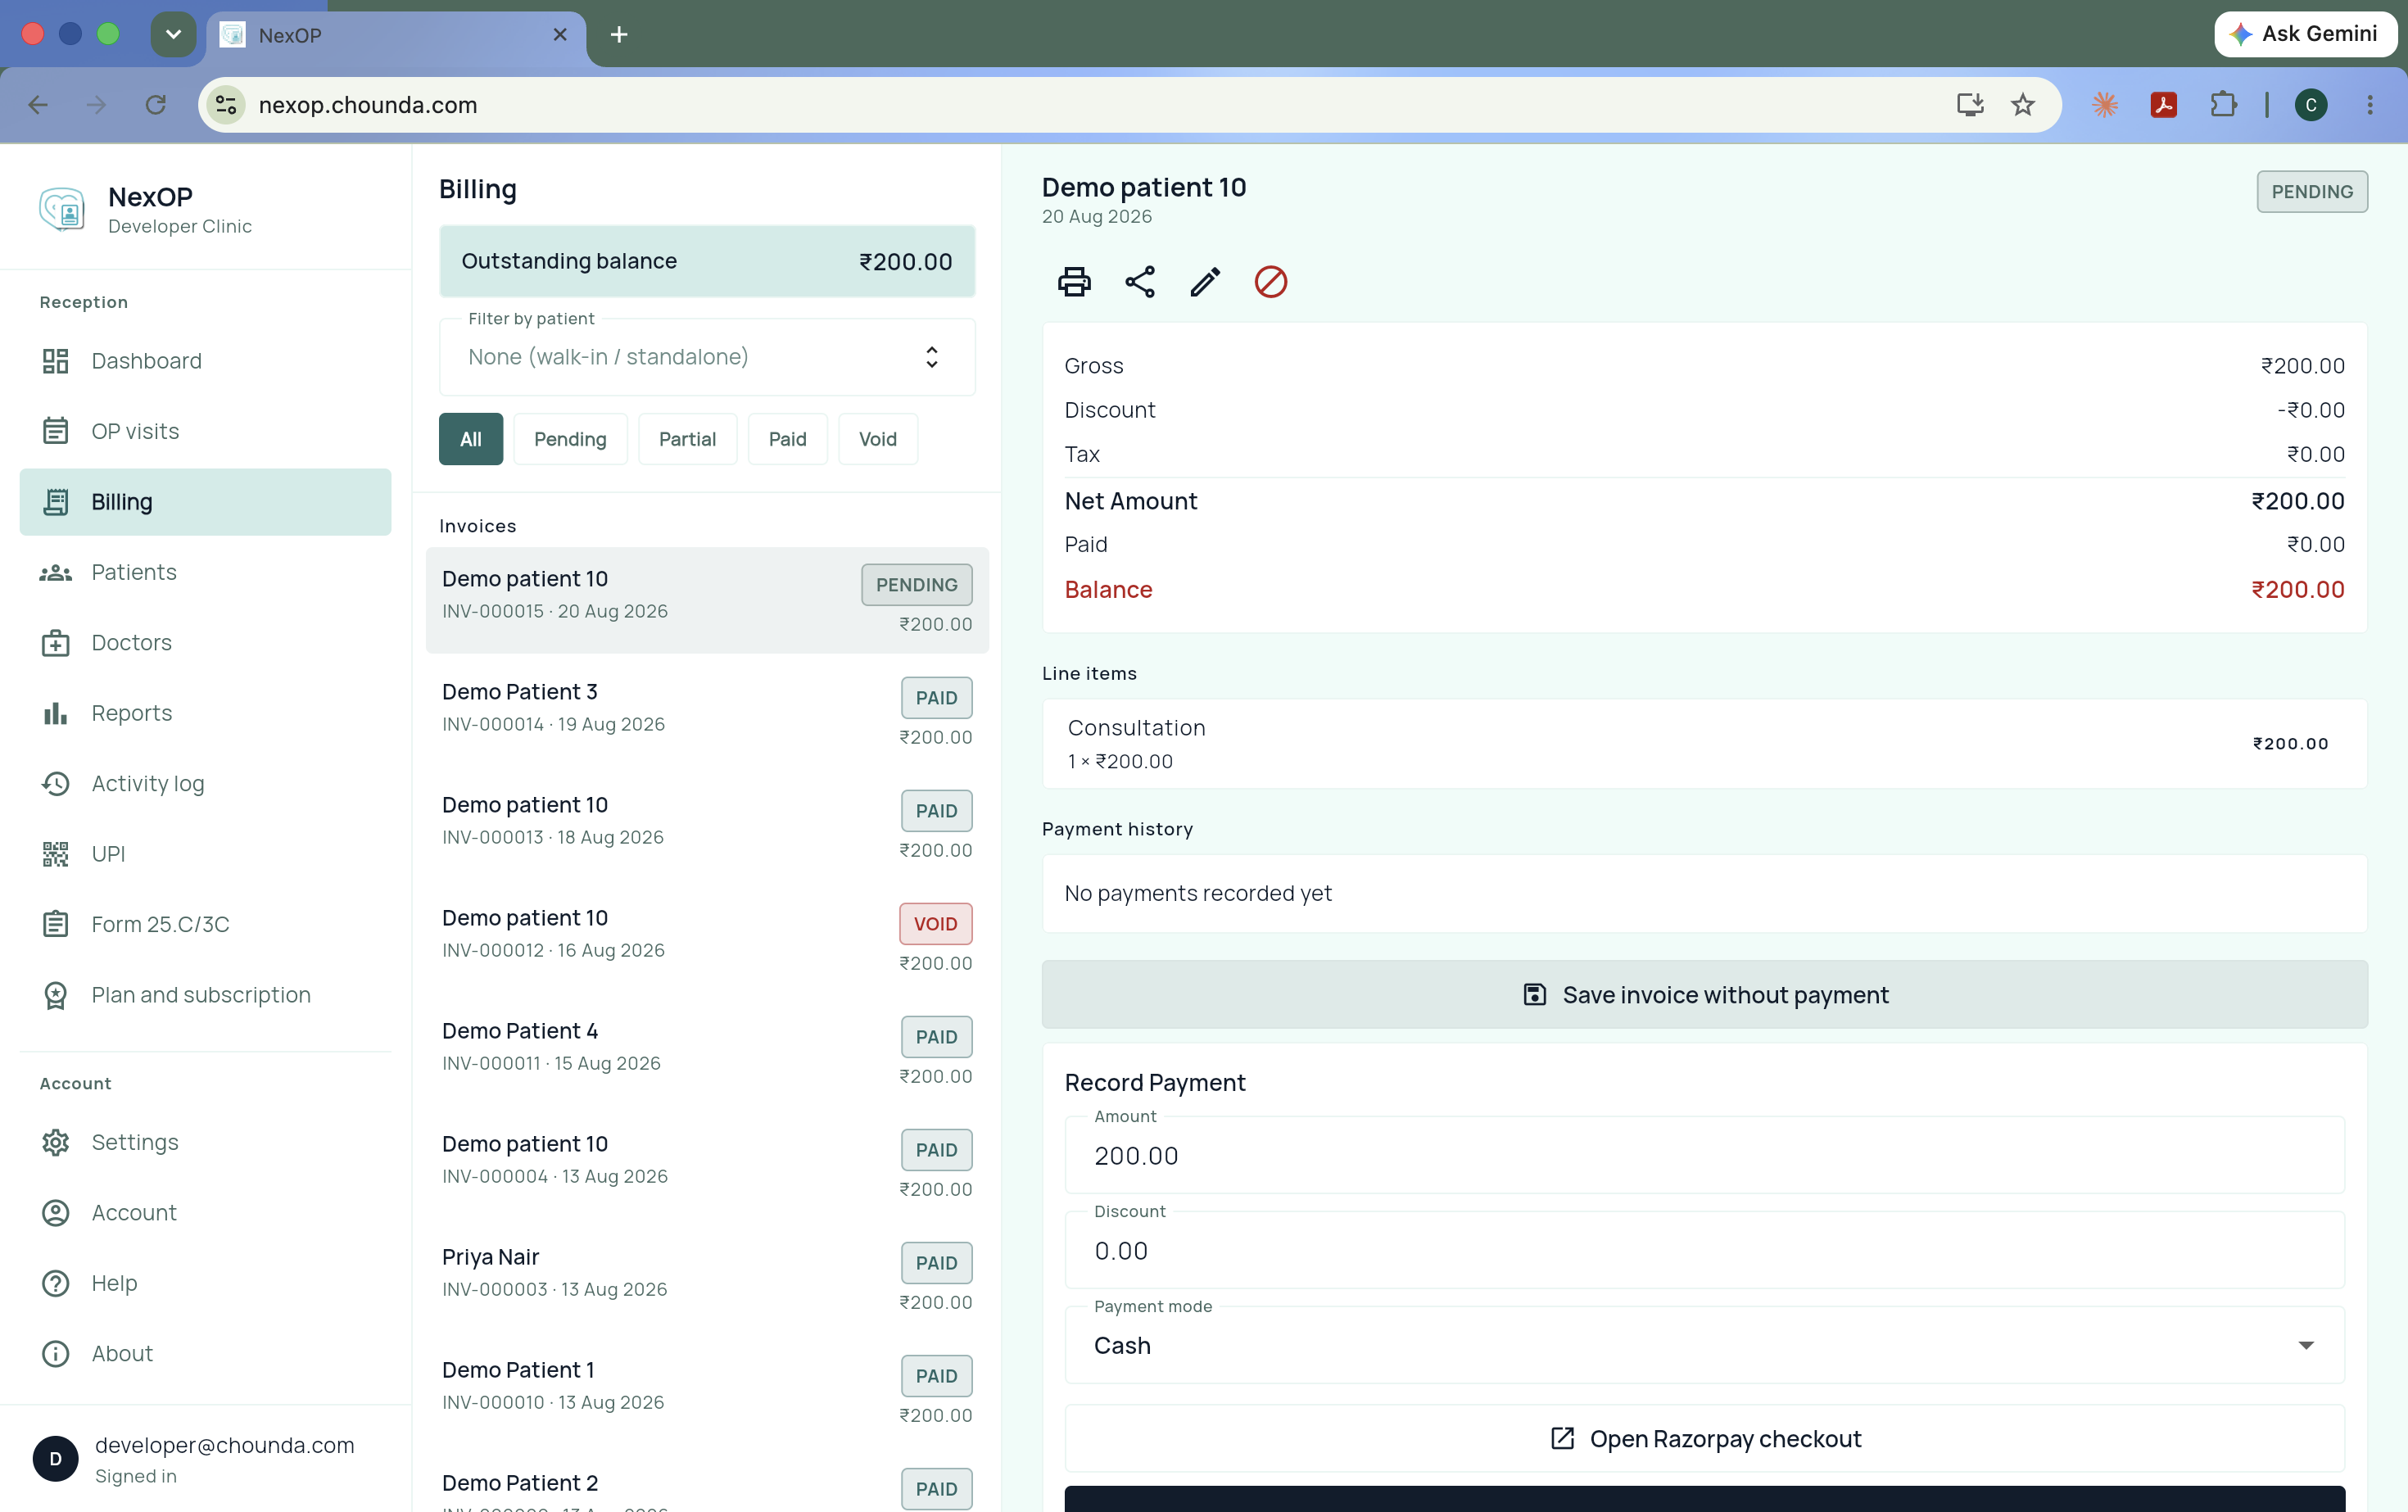
Task: Void invoice with red cancel icon
Action: (x=1270, y=282)
